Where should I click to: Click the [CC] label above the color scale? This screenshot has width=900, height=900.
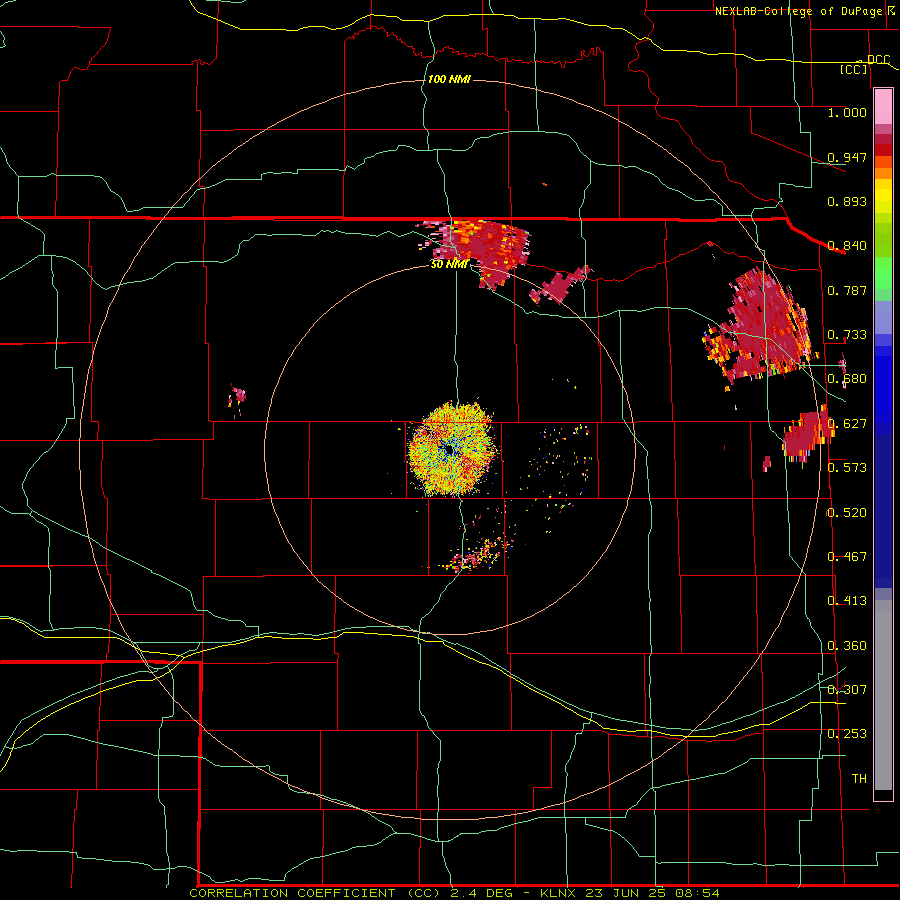[x=854, y=69]
